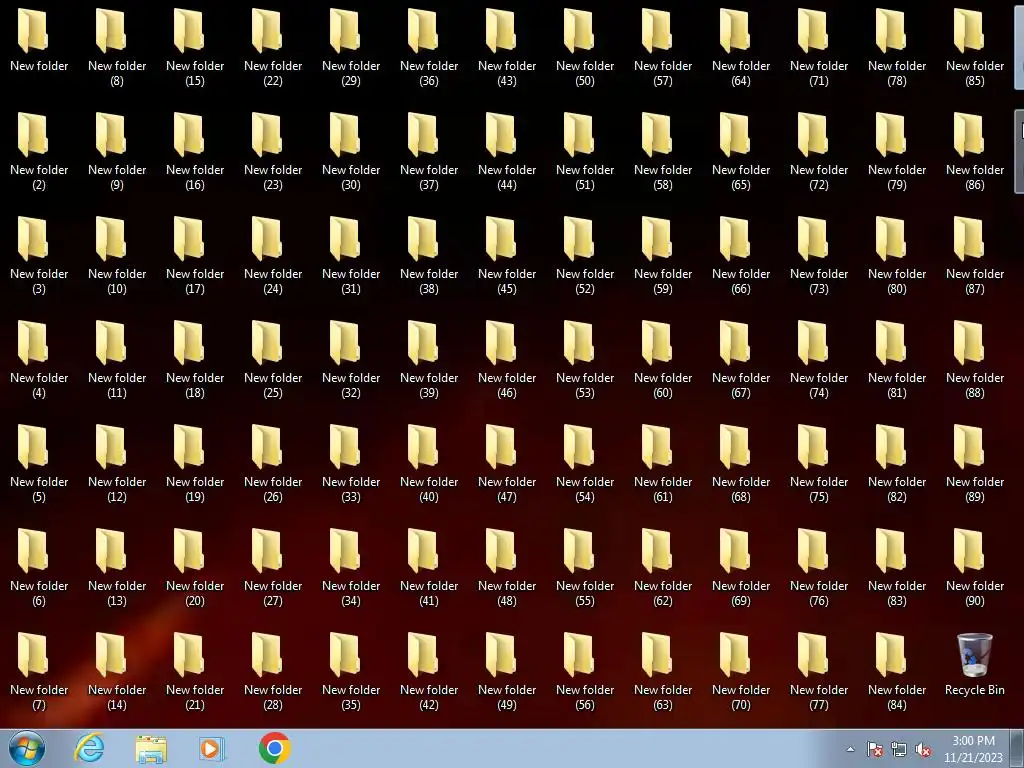The height and width of the screenshot is (768, 1024).
Task: Click the label text of New folder (33)
Action: [x=351, y=489]
